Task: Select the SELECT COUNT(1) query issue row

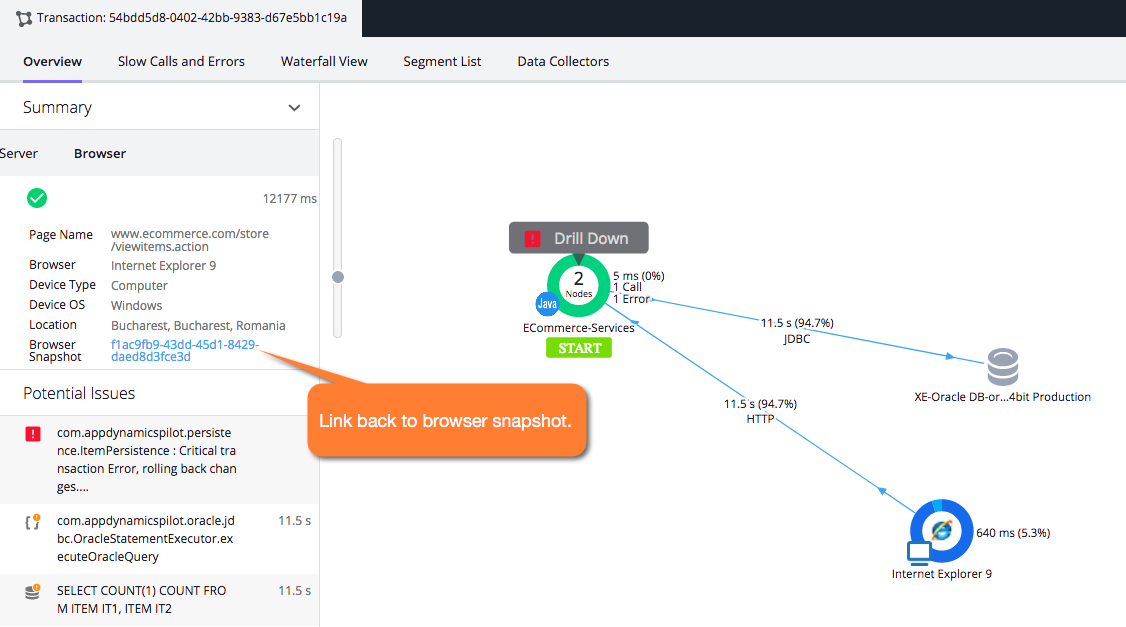Action: [159, 600]
